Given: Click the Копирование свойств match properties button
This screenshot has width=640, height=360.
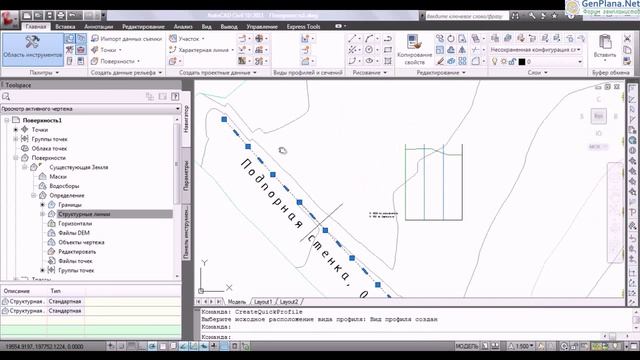Looking at the screenshot, I should pos(414,50).
